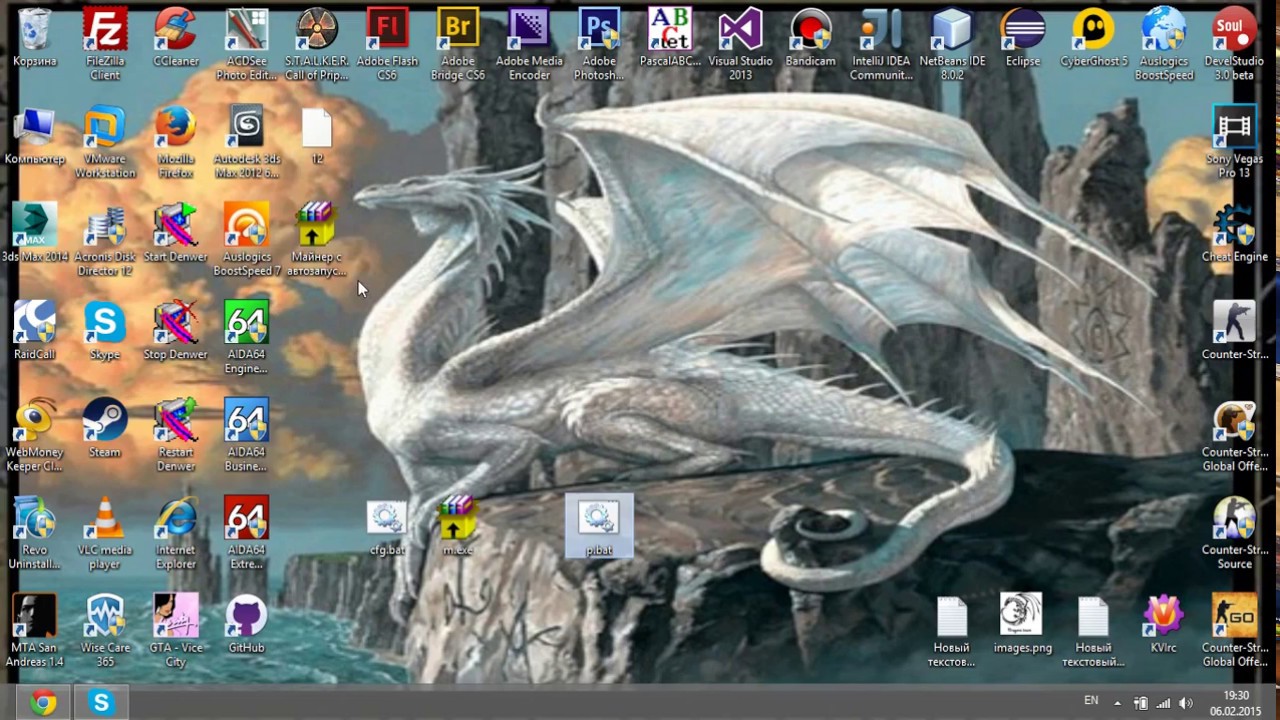Expand hidden system tray icons
The image size is (1280, 720).
1117,703
